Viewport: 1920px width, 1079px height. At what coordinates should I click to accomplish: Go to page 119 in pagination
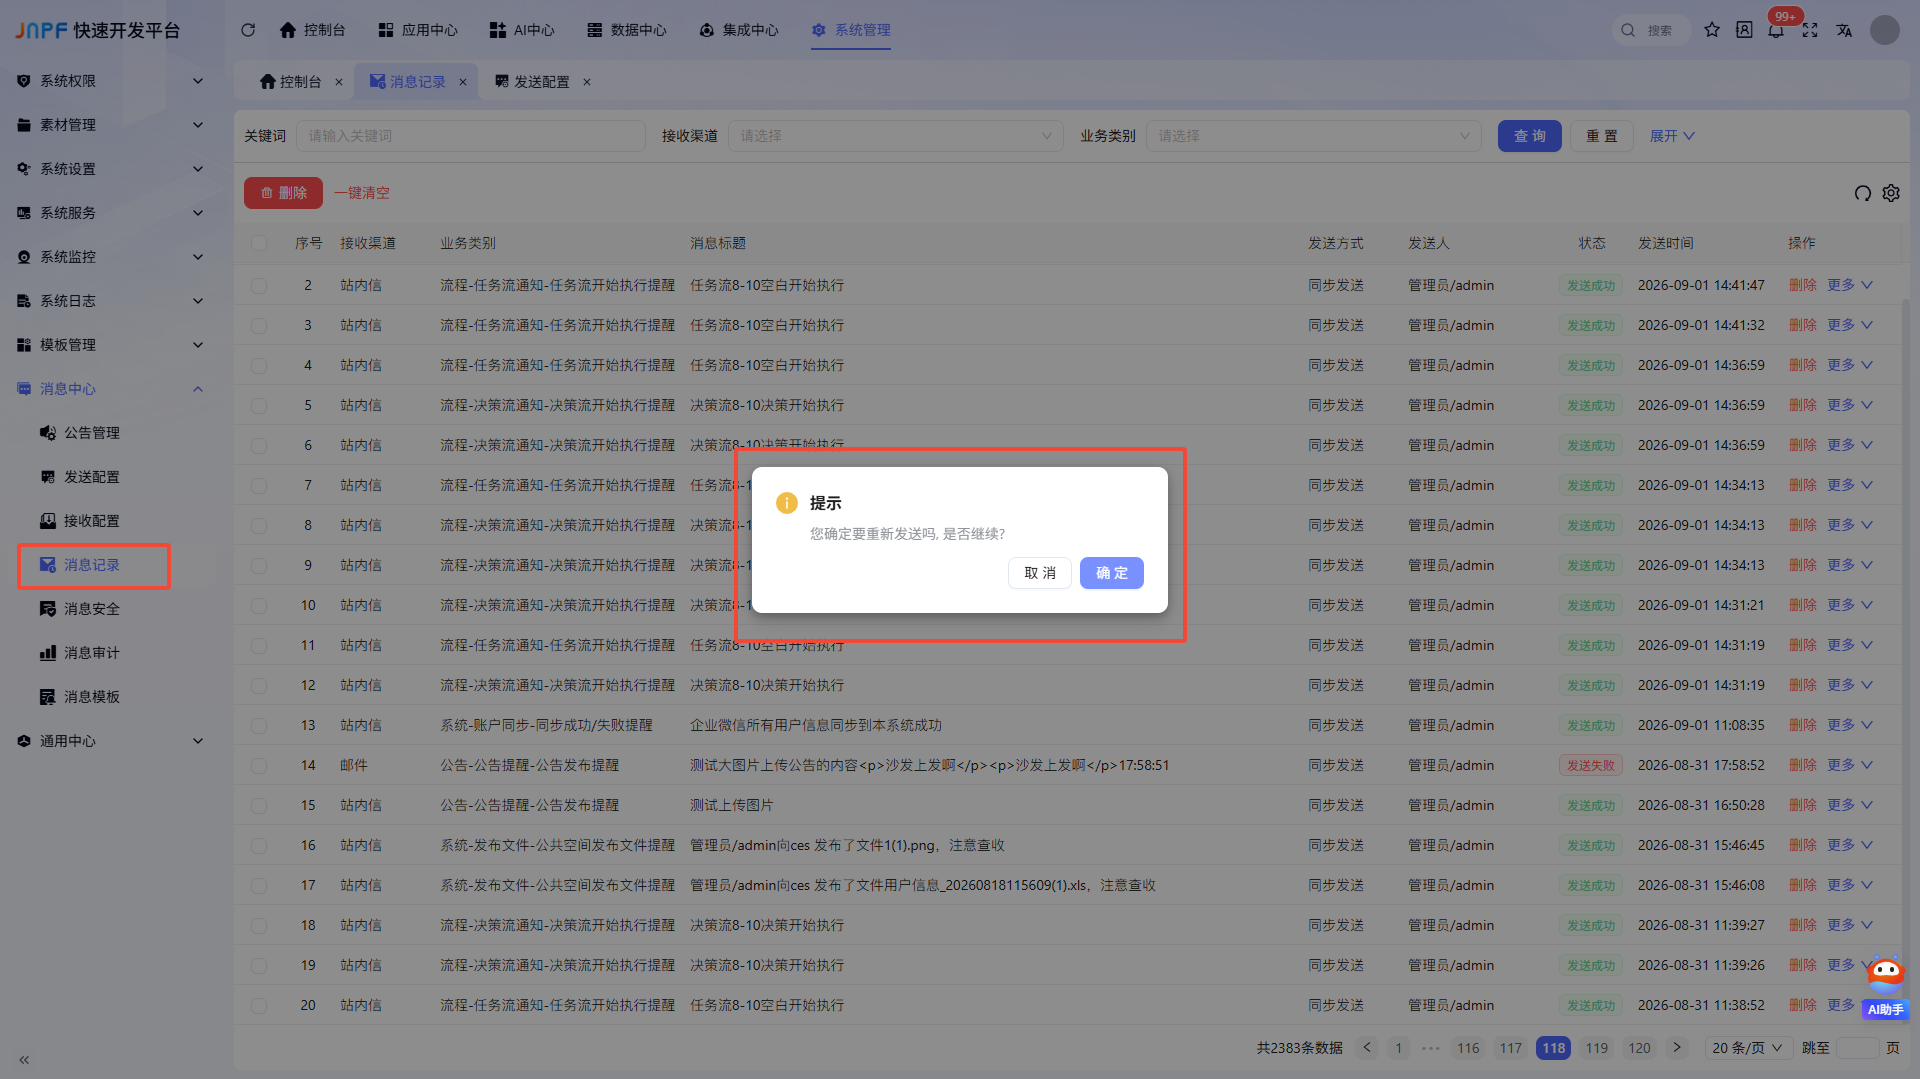[x=1597, y=1048]
